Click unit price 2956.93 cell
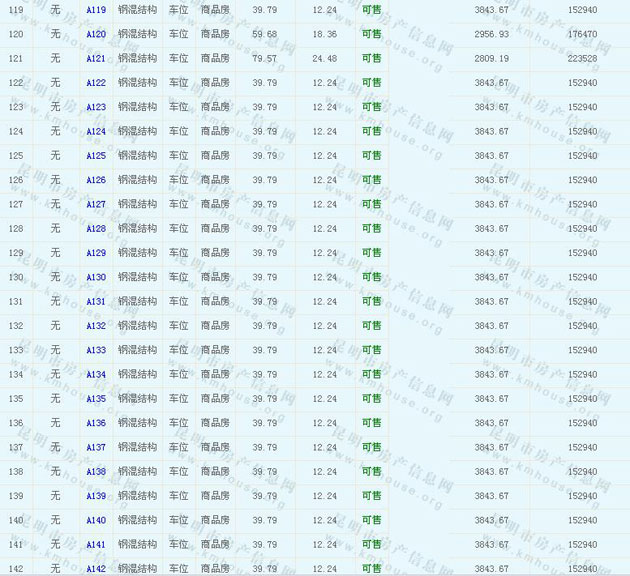Image resolution: width=630 pixels, height=576 pixels. coord(491,34)
